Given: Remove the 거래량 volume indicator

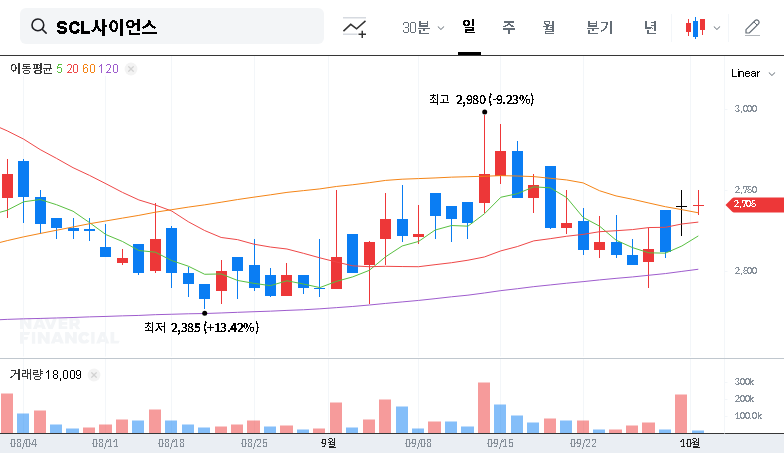Looking at the screenshot, I should coord(94,374).
